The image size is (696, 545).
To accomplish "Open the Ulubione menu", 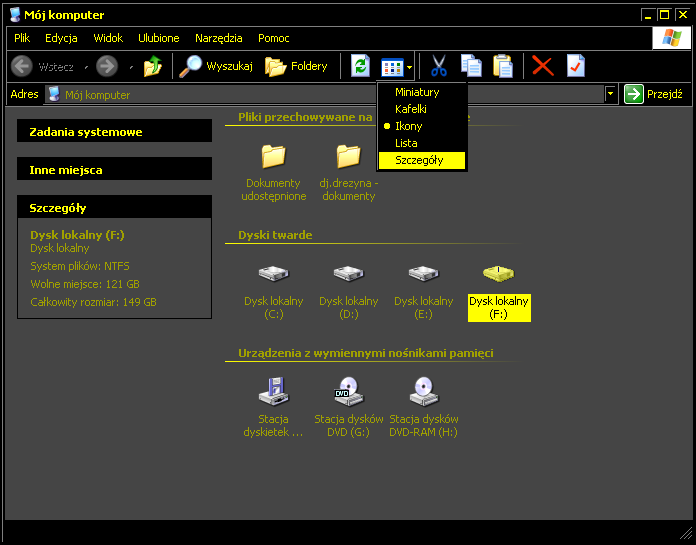I will (159, 38).
